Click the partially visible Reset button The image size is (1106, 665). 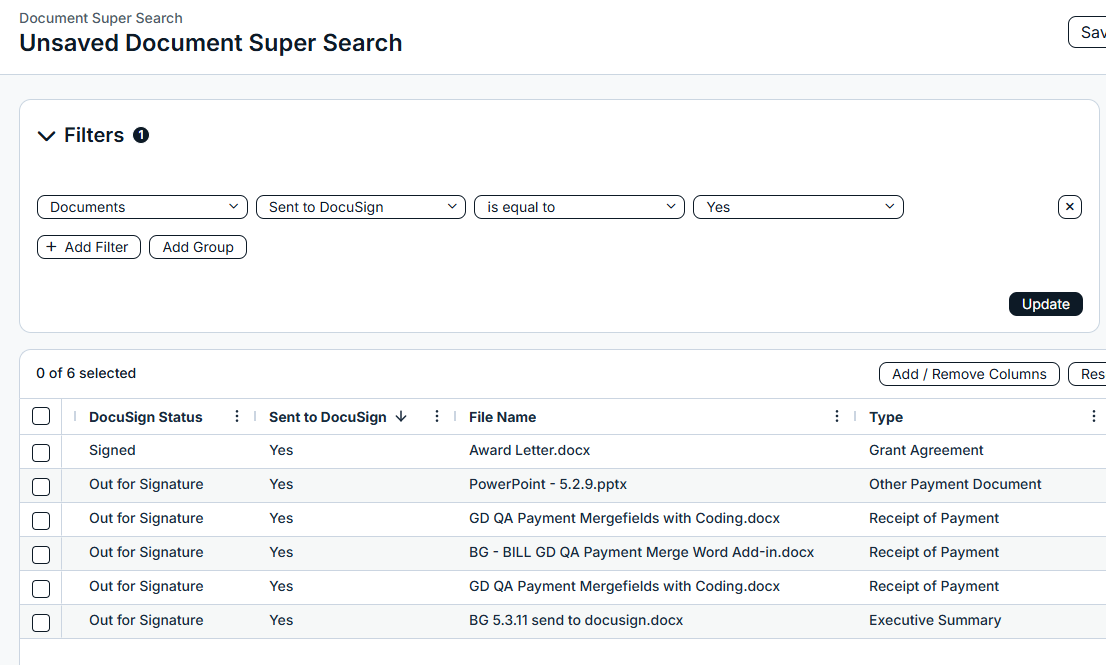1088,374
